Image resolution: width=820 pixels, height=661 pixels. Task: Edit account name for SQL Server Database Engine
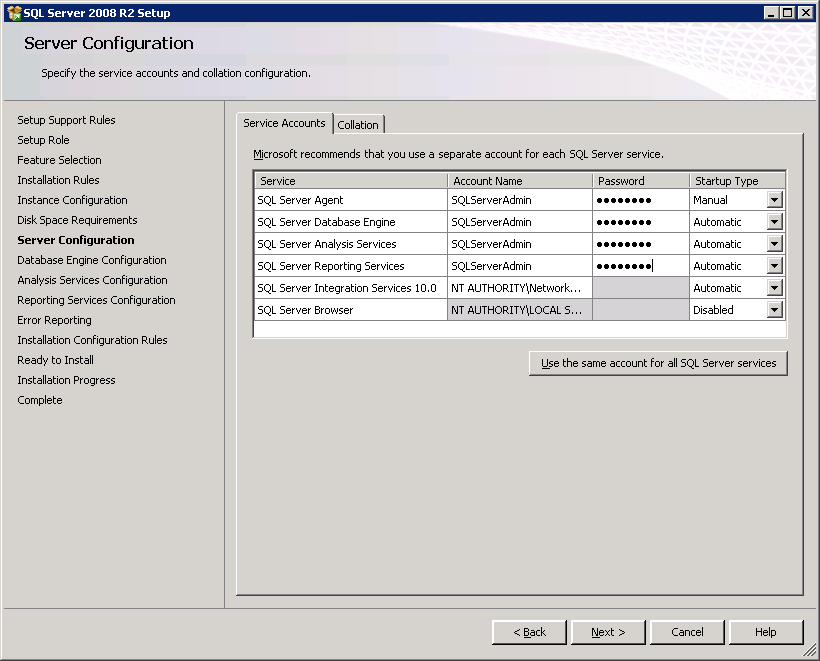click(520, 222)
